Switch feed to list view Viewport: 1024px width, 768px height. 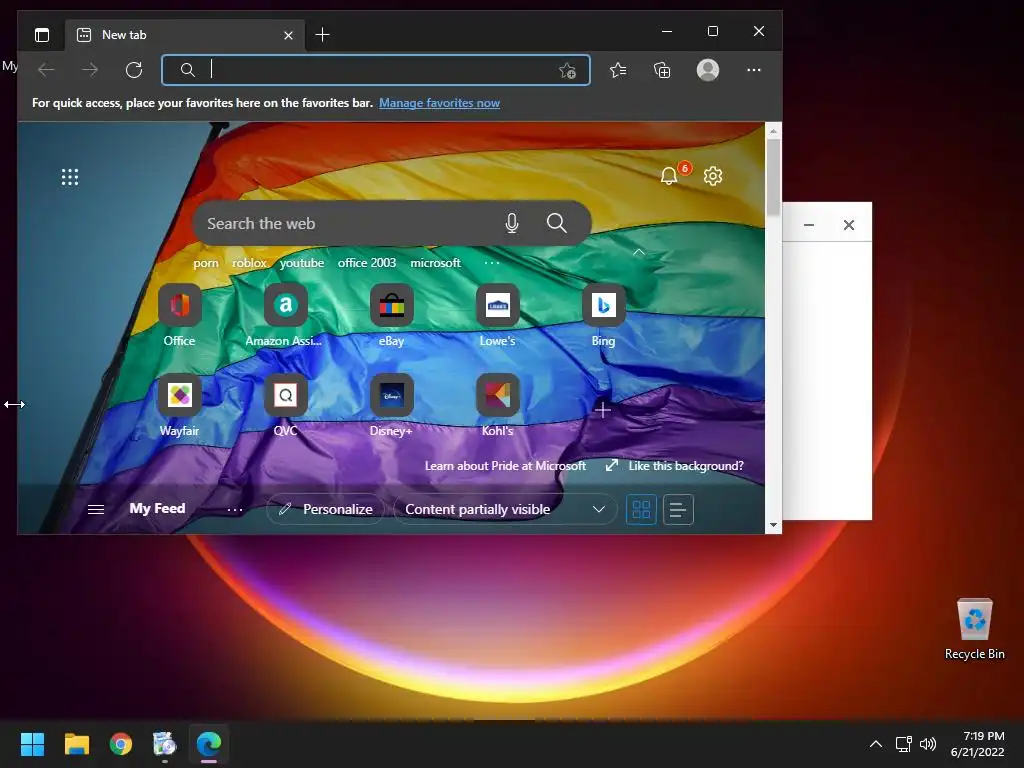pos(678,509)
